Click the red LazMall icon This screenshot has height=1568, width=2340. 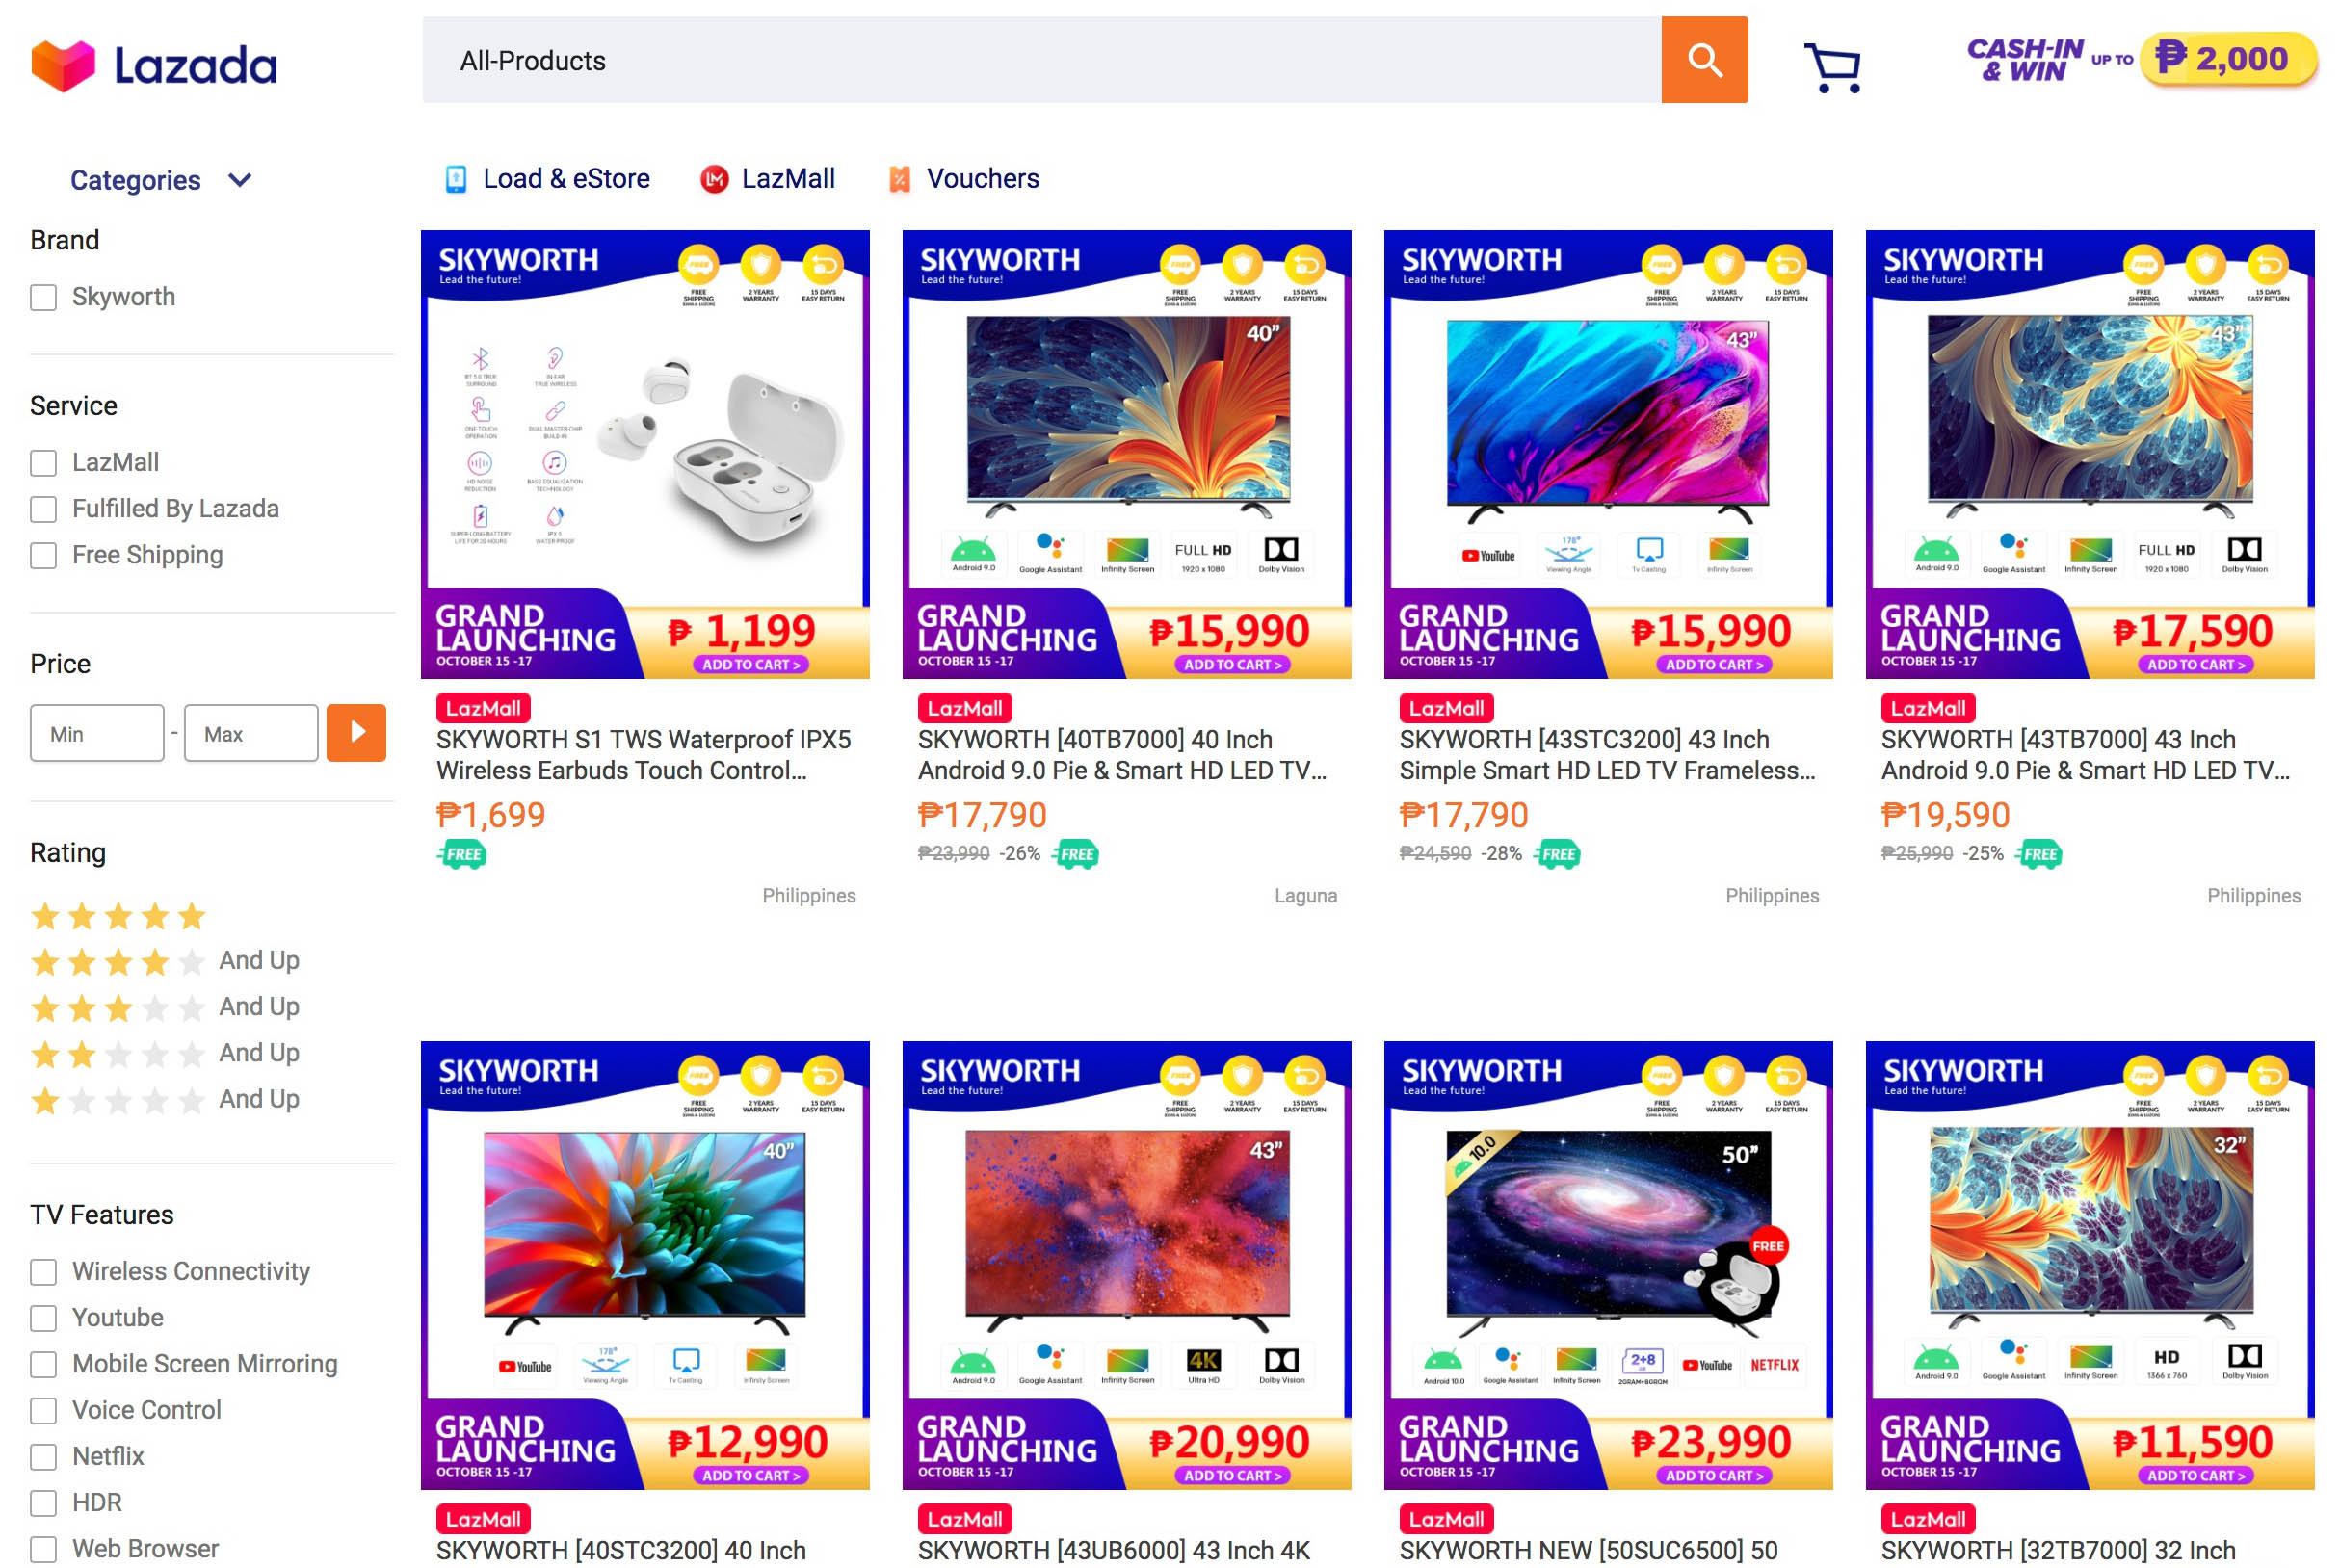pyautogui.click(x=714, y=179)
